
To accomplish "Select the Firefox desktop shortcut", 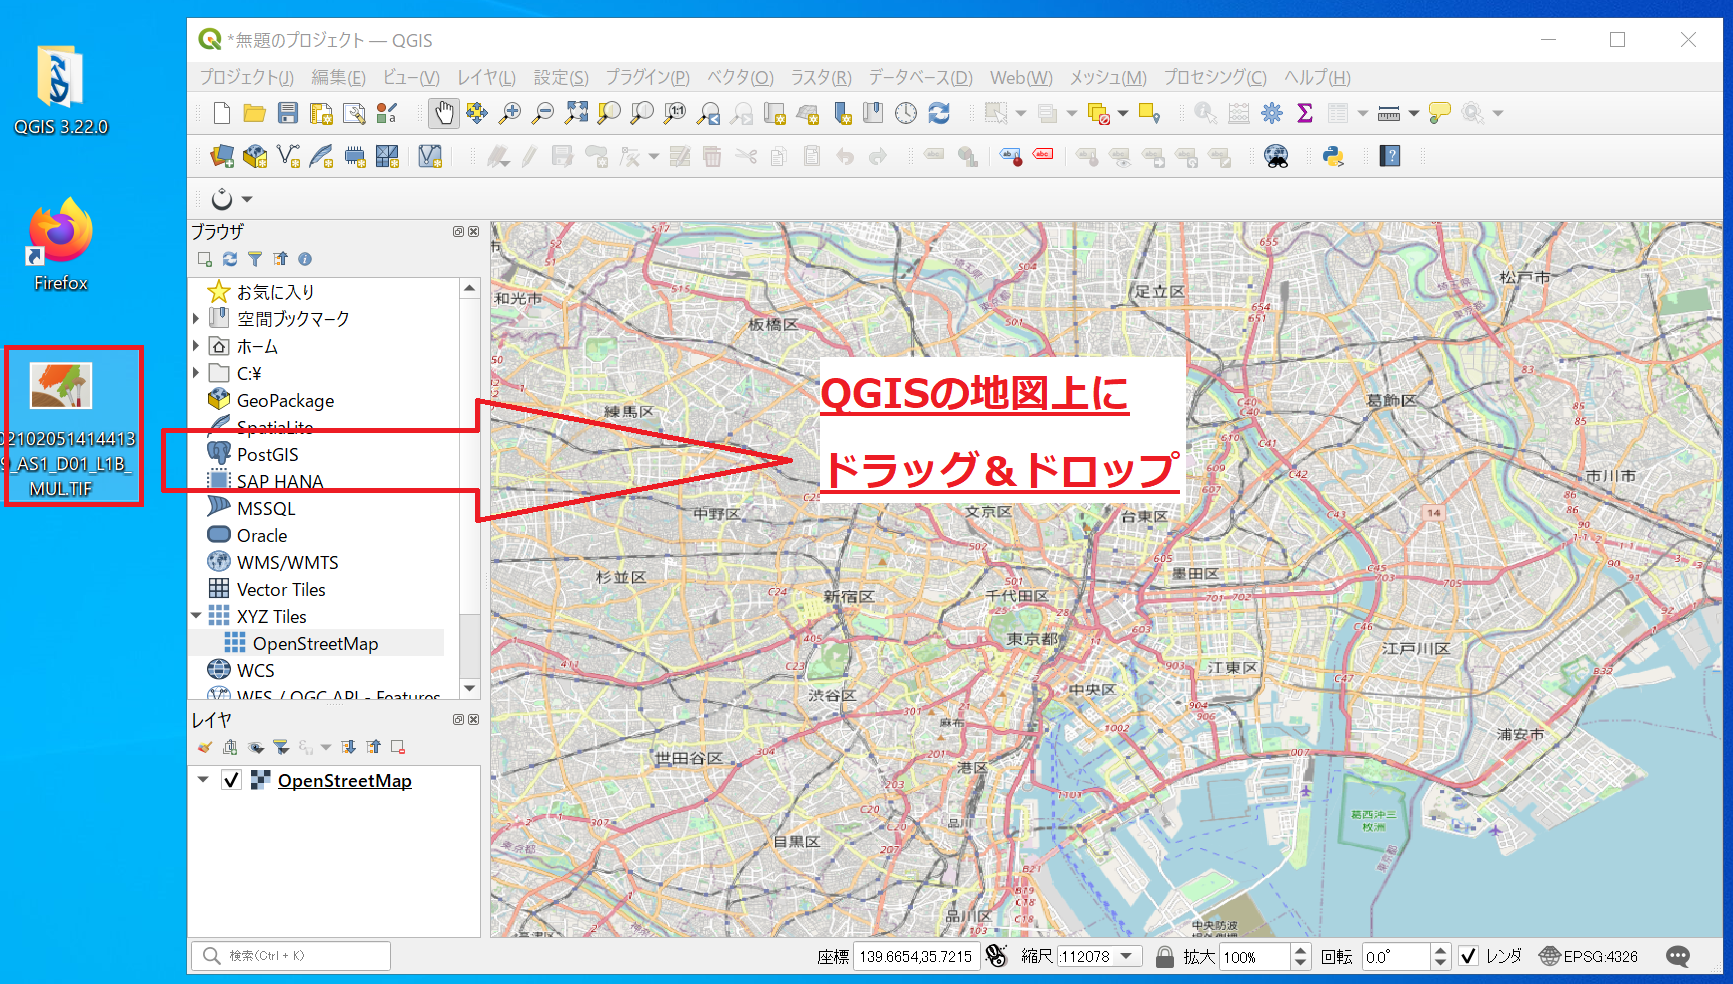I will [60, 245].
